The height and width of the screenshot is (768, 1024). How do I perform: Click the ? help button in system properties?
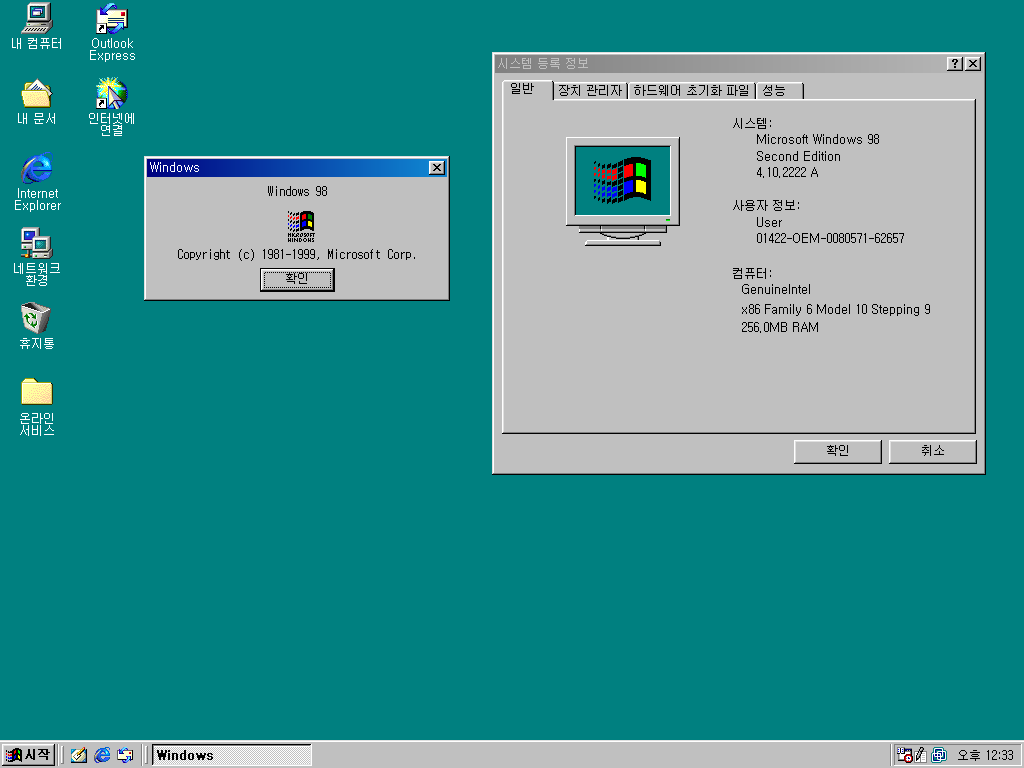[955, 63]
